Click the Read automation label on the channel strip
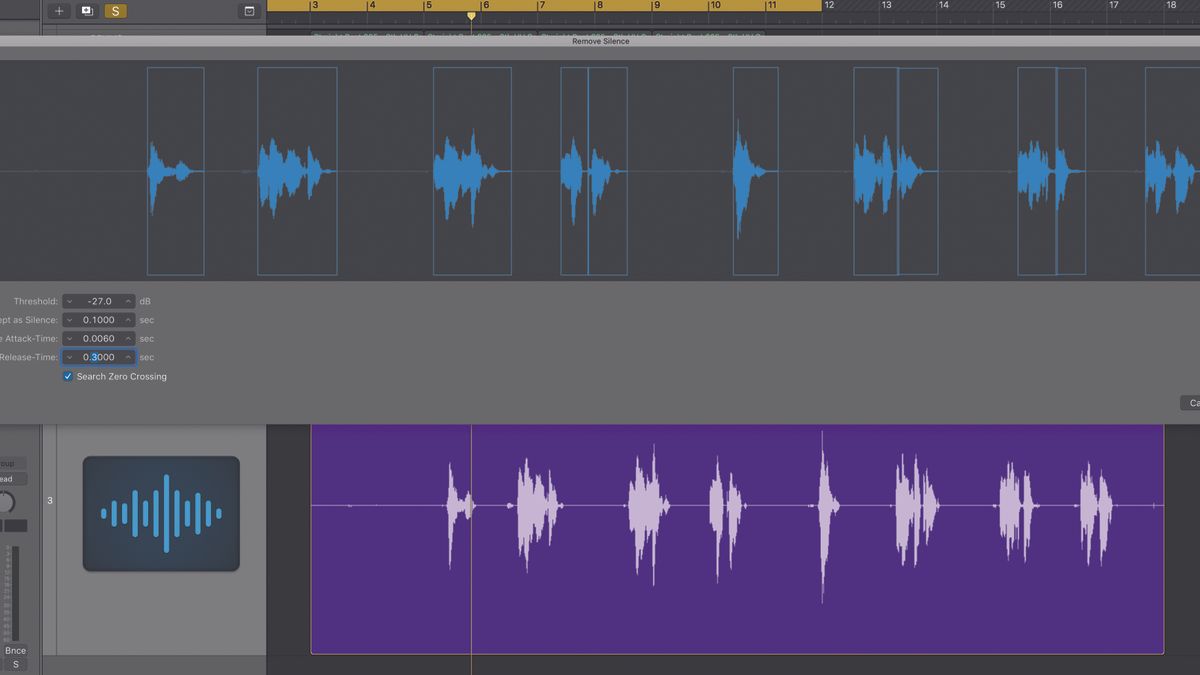The width and height of the screenshot is (1200, 675). coord(6,478)
